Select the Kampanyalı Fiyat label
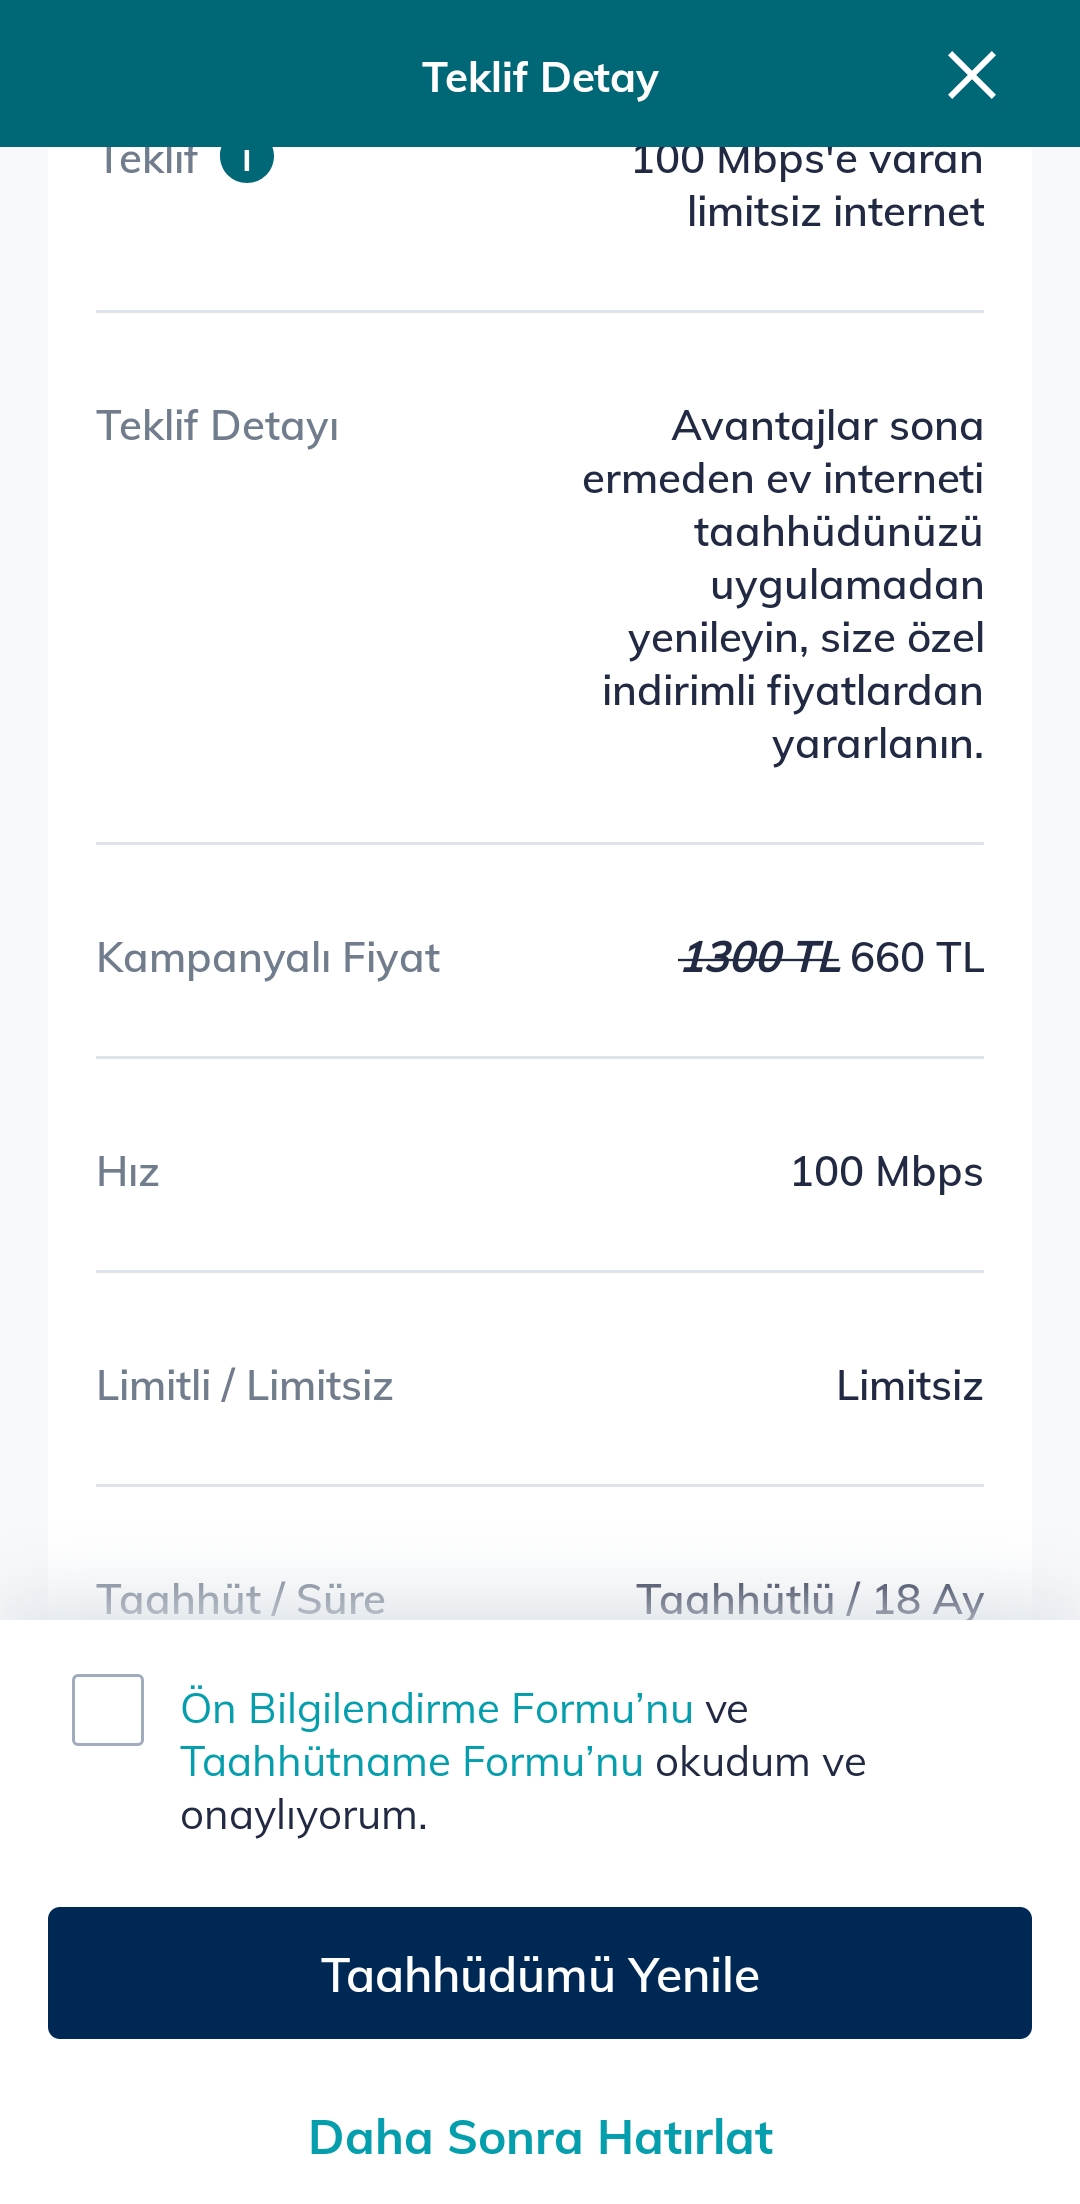 268,958
